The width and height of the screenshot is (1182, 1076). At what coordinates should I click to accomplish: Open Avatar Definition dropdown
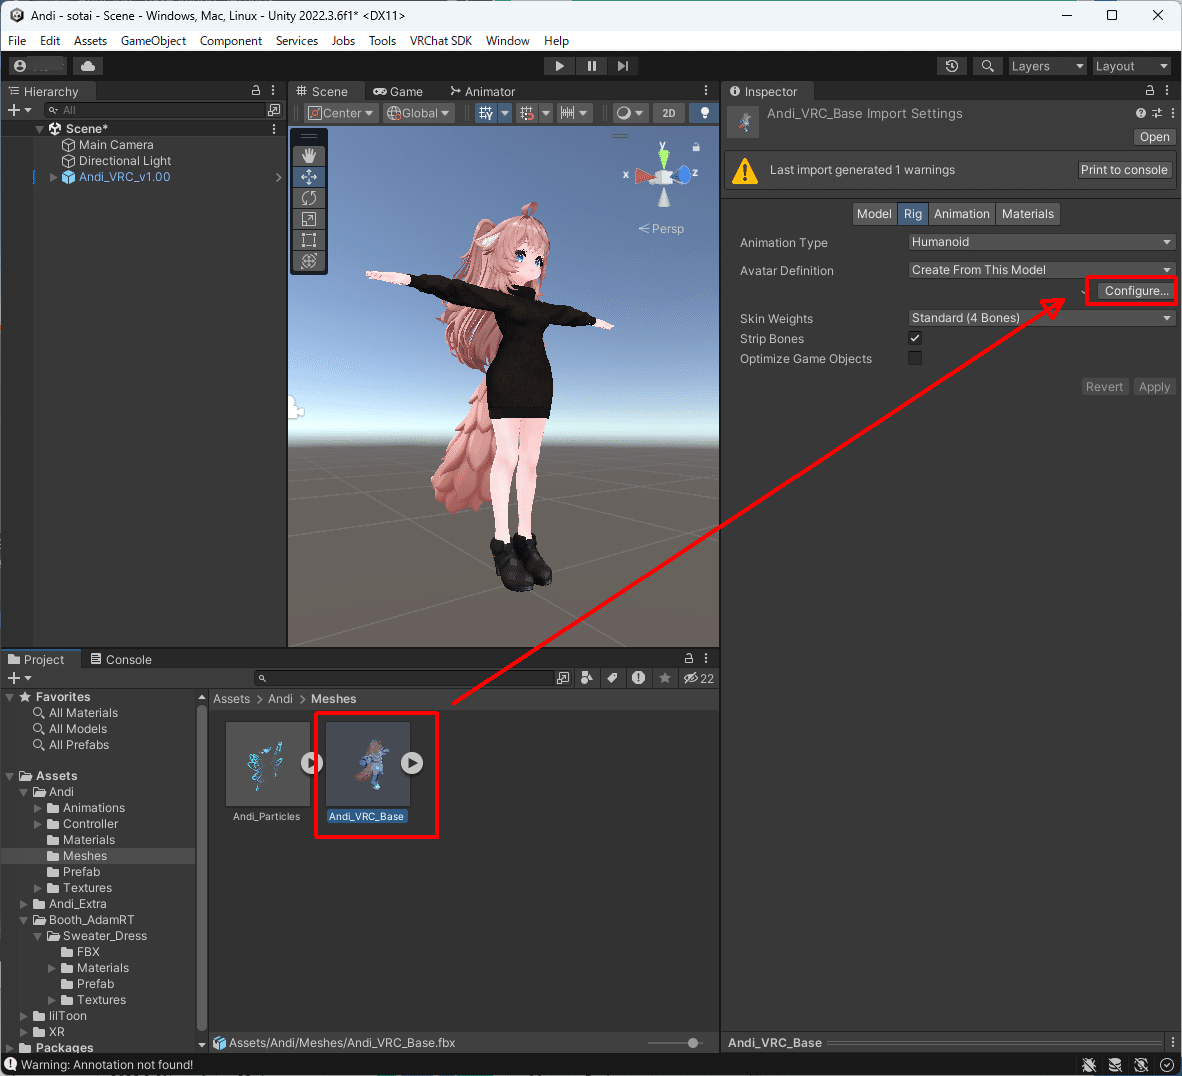coord(1041,270)
